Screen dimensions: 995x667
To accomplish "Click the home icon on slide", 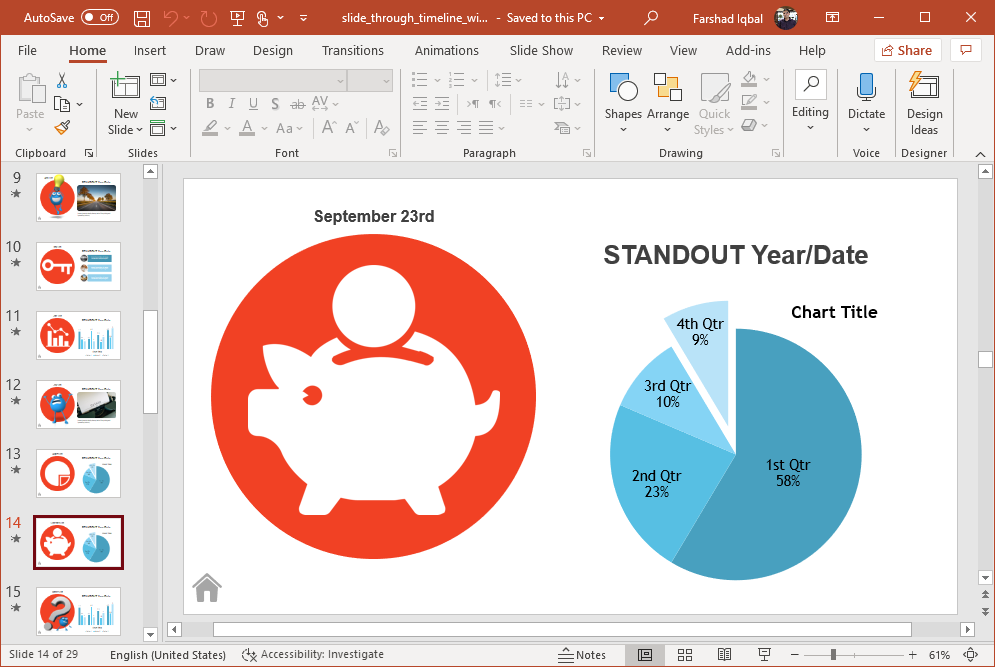I will [x=207, y=588].
